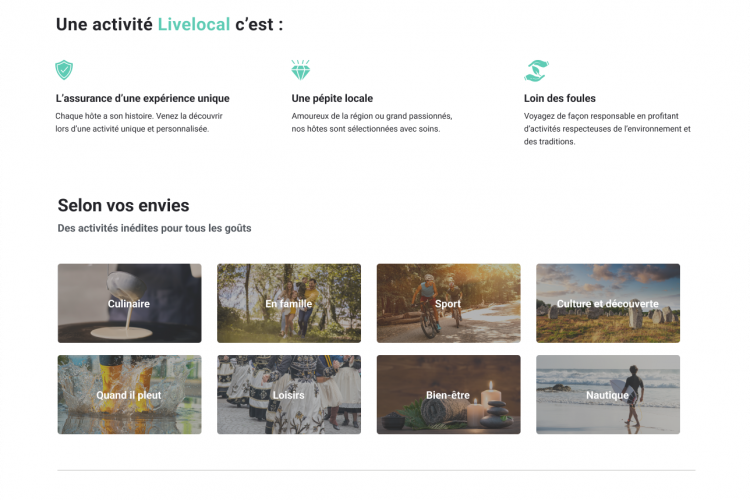
Task: Open the Nautique category card
Action: pos(608,394)
